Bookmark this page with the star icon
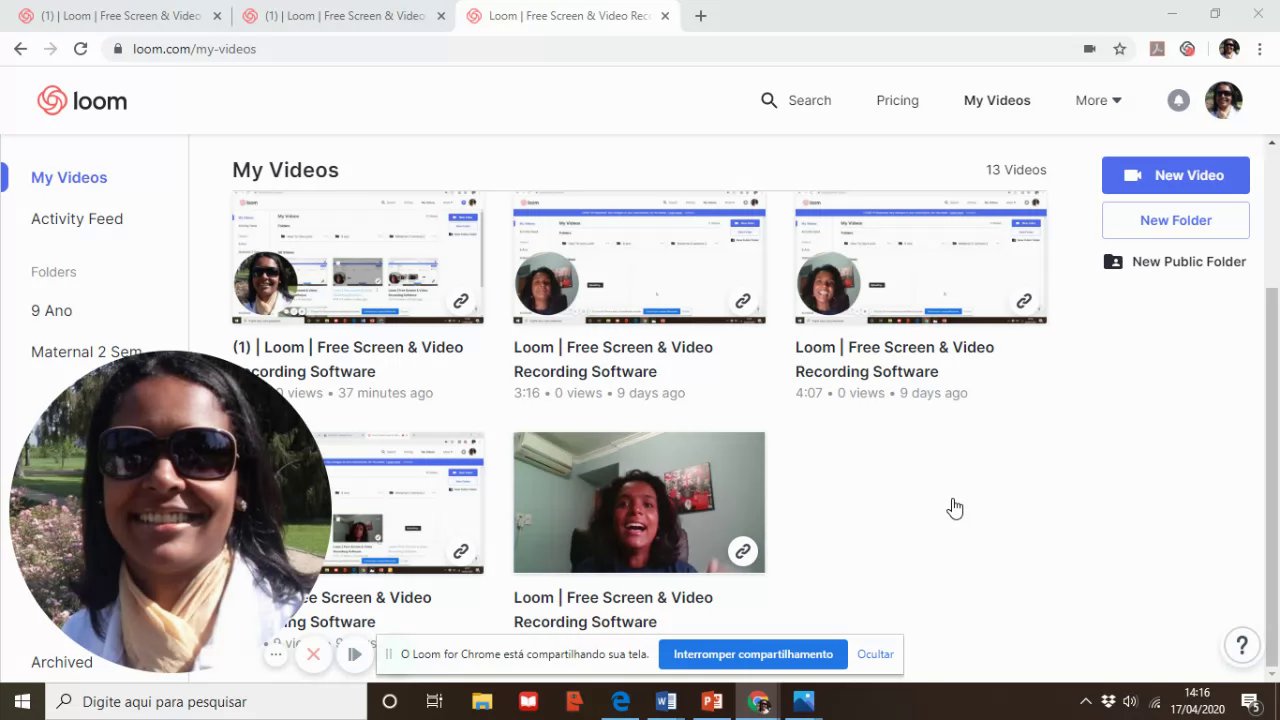1280x720 pixels. (x=1120, y=48)
